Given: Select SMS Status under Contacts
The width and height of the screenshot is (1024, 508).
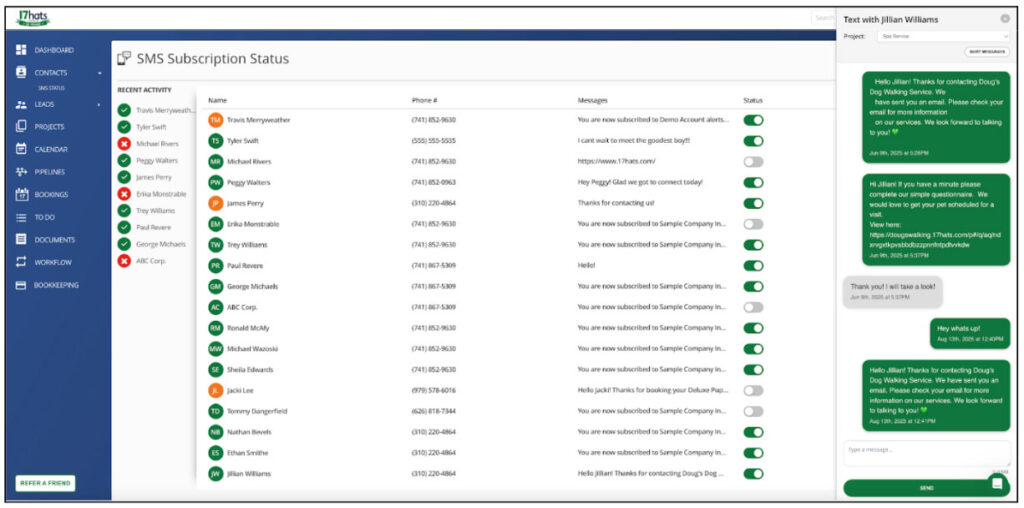Looking at the screenshot, I should tap(51, 88).
